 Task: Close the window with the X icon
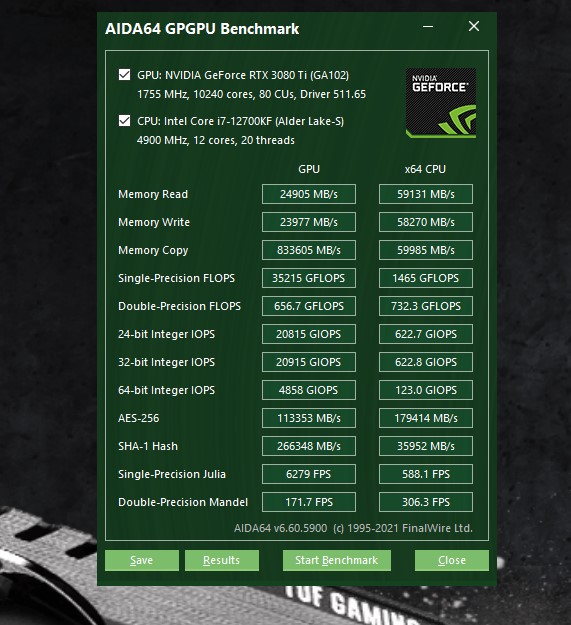click(x=474, y=26)
